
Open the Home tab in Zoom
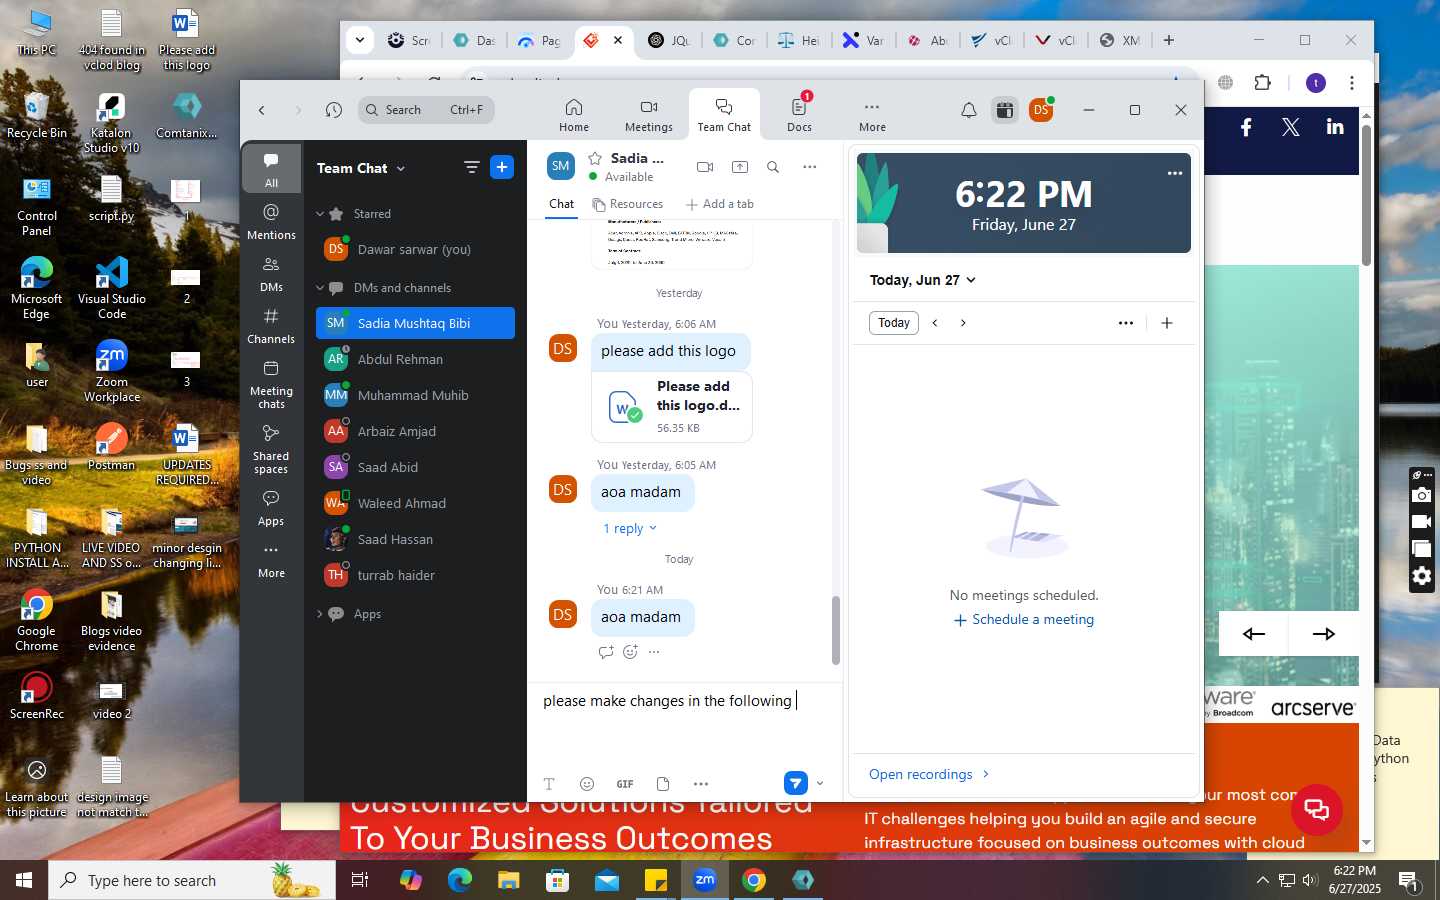tap(574, 115)
